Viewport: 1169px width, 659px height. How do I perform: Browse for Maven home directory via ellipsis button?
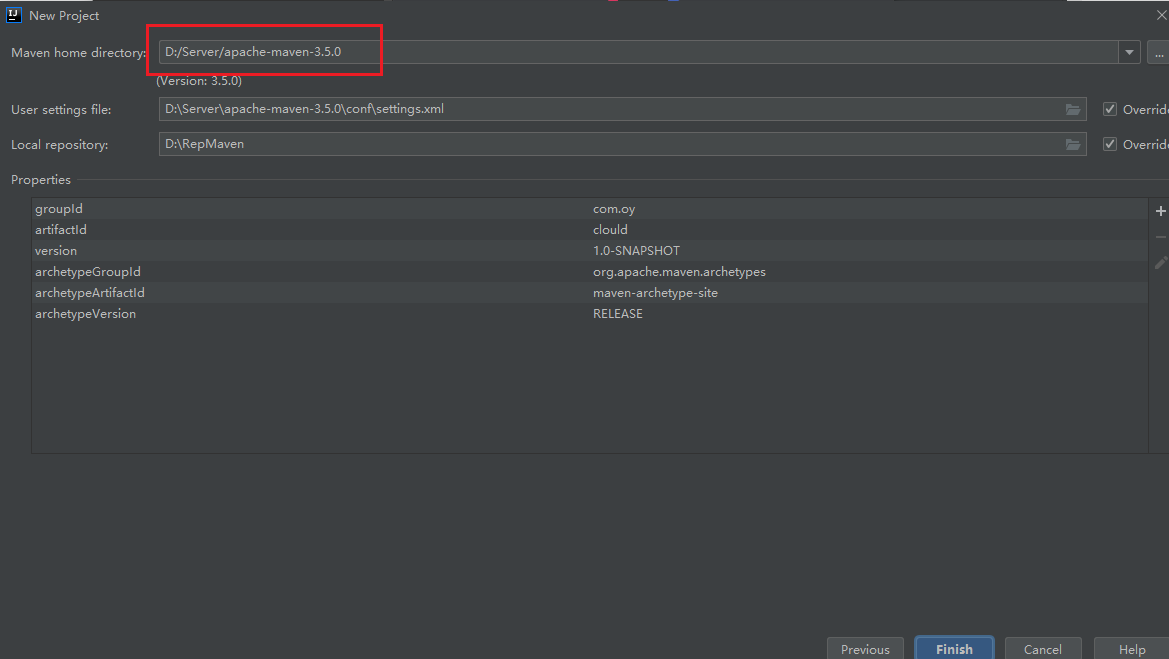pyautogui.click(x=1159, y=52)
